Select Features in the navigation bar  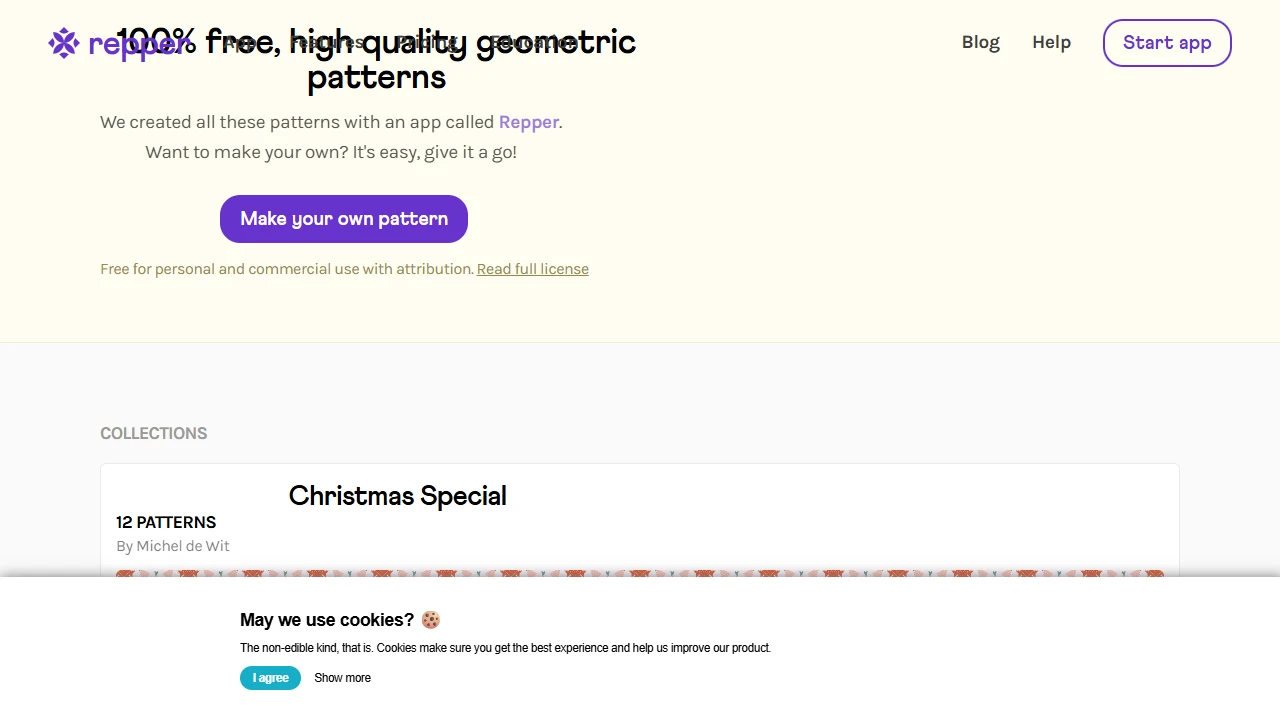coord(327,42)
